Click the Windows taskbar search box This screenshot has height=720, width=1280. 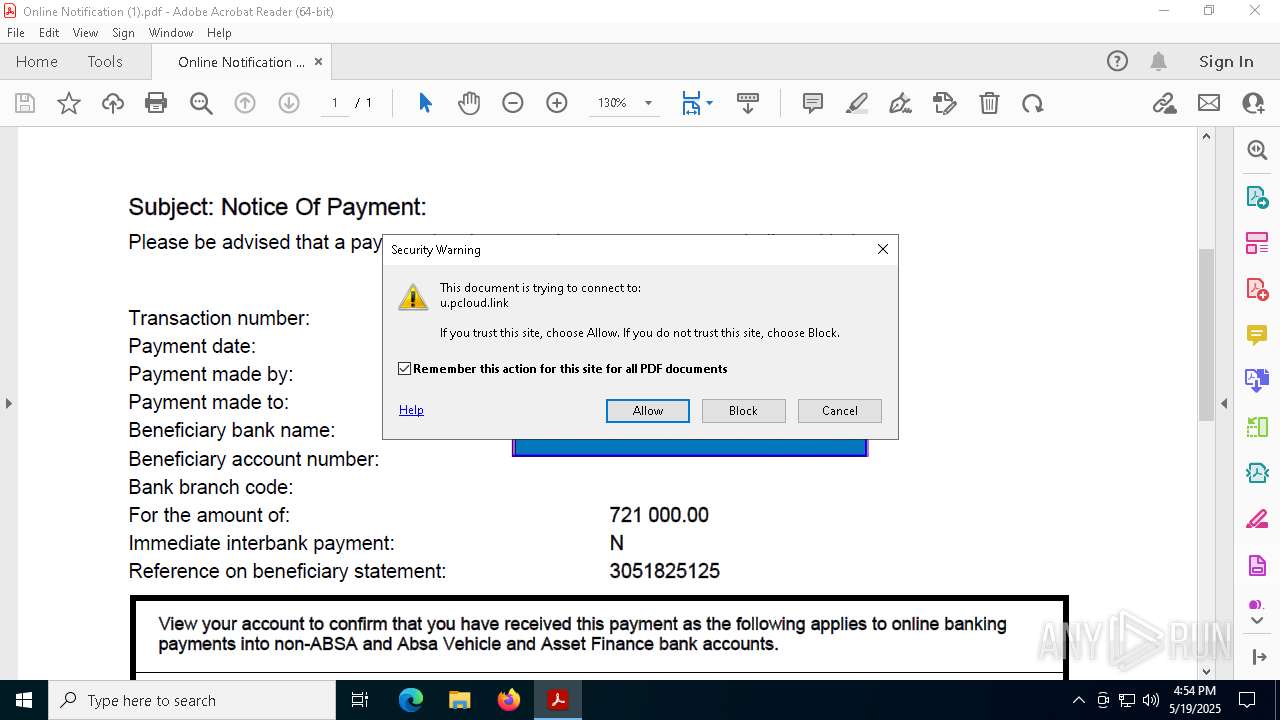[192, 700]
